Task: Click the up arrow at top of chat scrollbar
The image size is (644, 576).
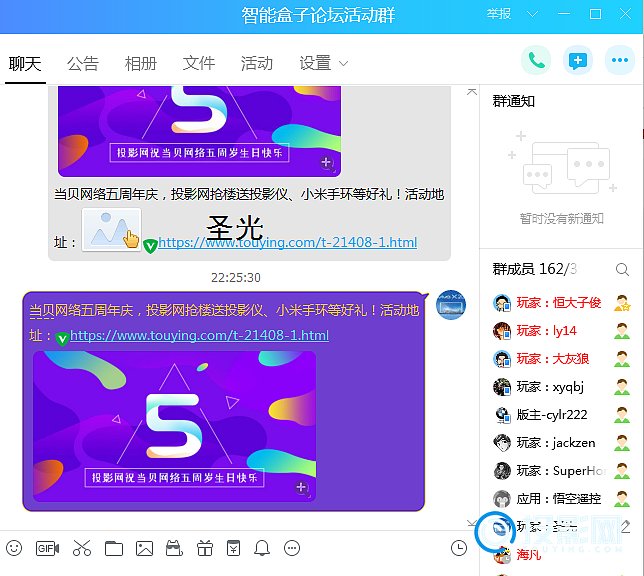Action: pos(472,92)
